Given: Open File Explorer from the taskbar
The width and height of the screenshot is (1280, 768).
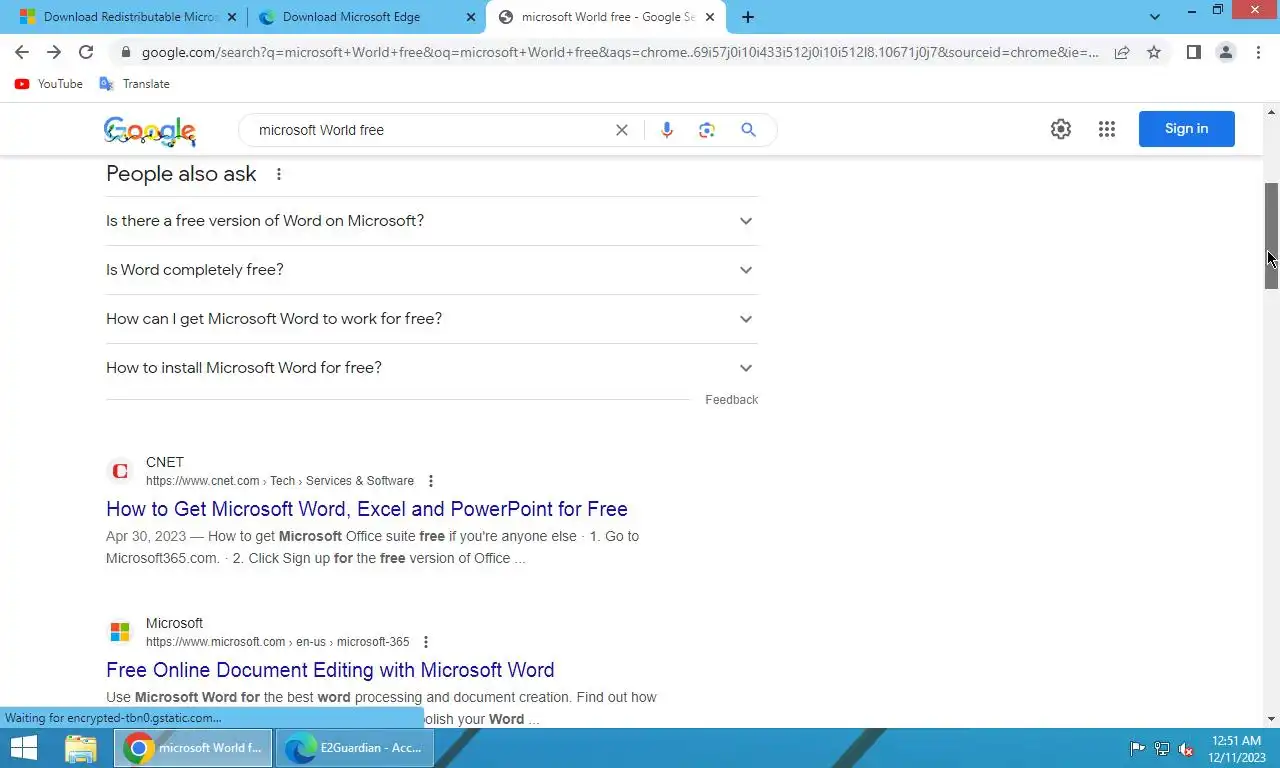Looking at the screenshot, I should tap(81, 748).
